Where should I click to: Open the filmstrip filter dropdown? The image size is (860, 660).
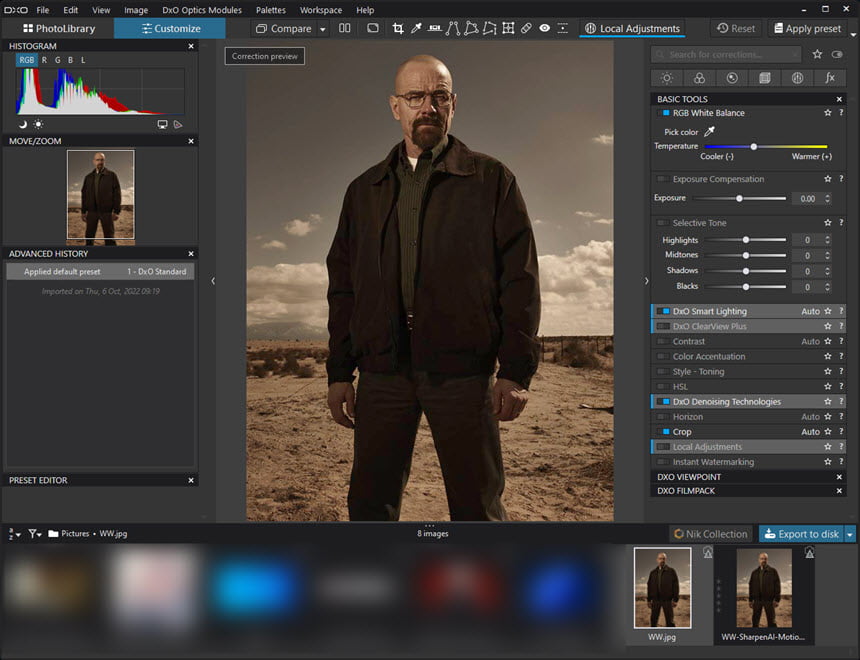[35, 533]
